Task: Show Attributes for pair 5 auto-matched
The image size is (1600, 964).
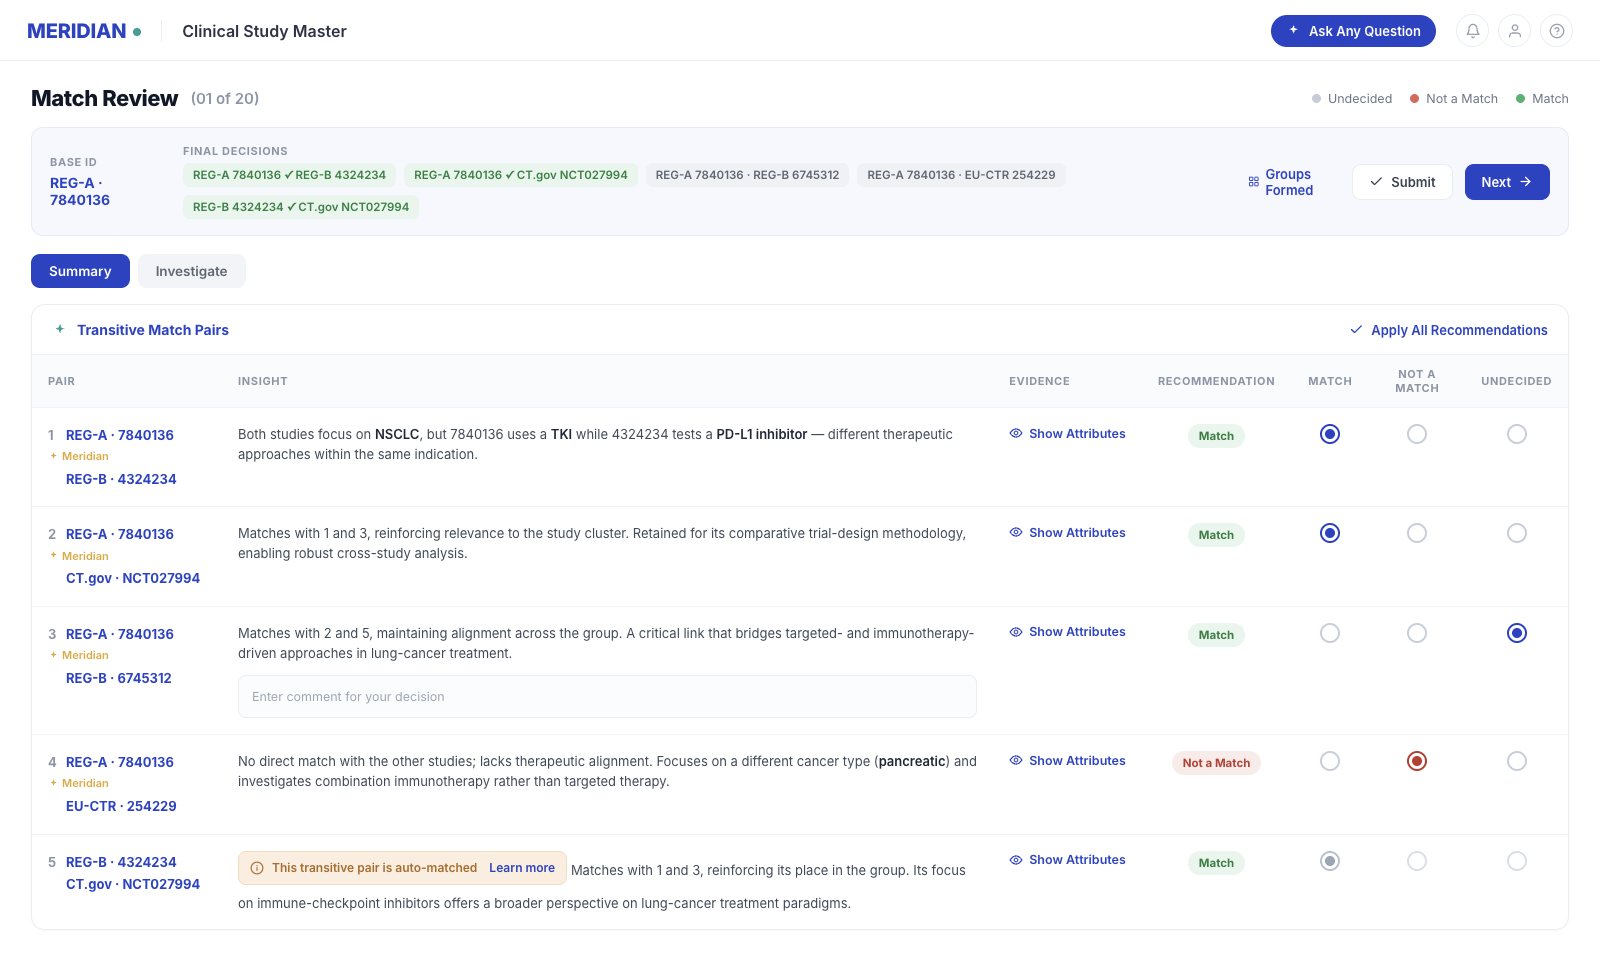Action: tap(1067, 860)
